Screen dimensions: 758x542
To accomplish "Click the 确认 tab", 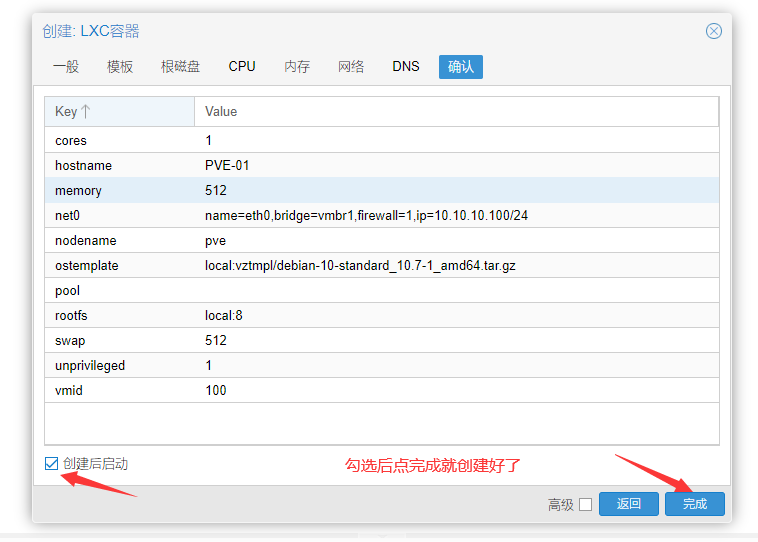I will [x=461, y=67].
